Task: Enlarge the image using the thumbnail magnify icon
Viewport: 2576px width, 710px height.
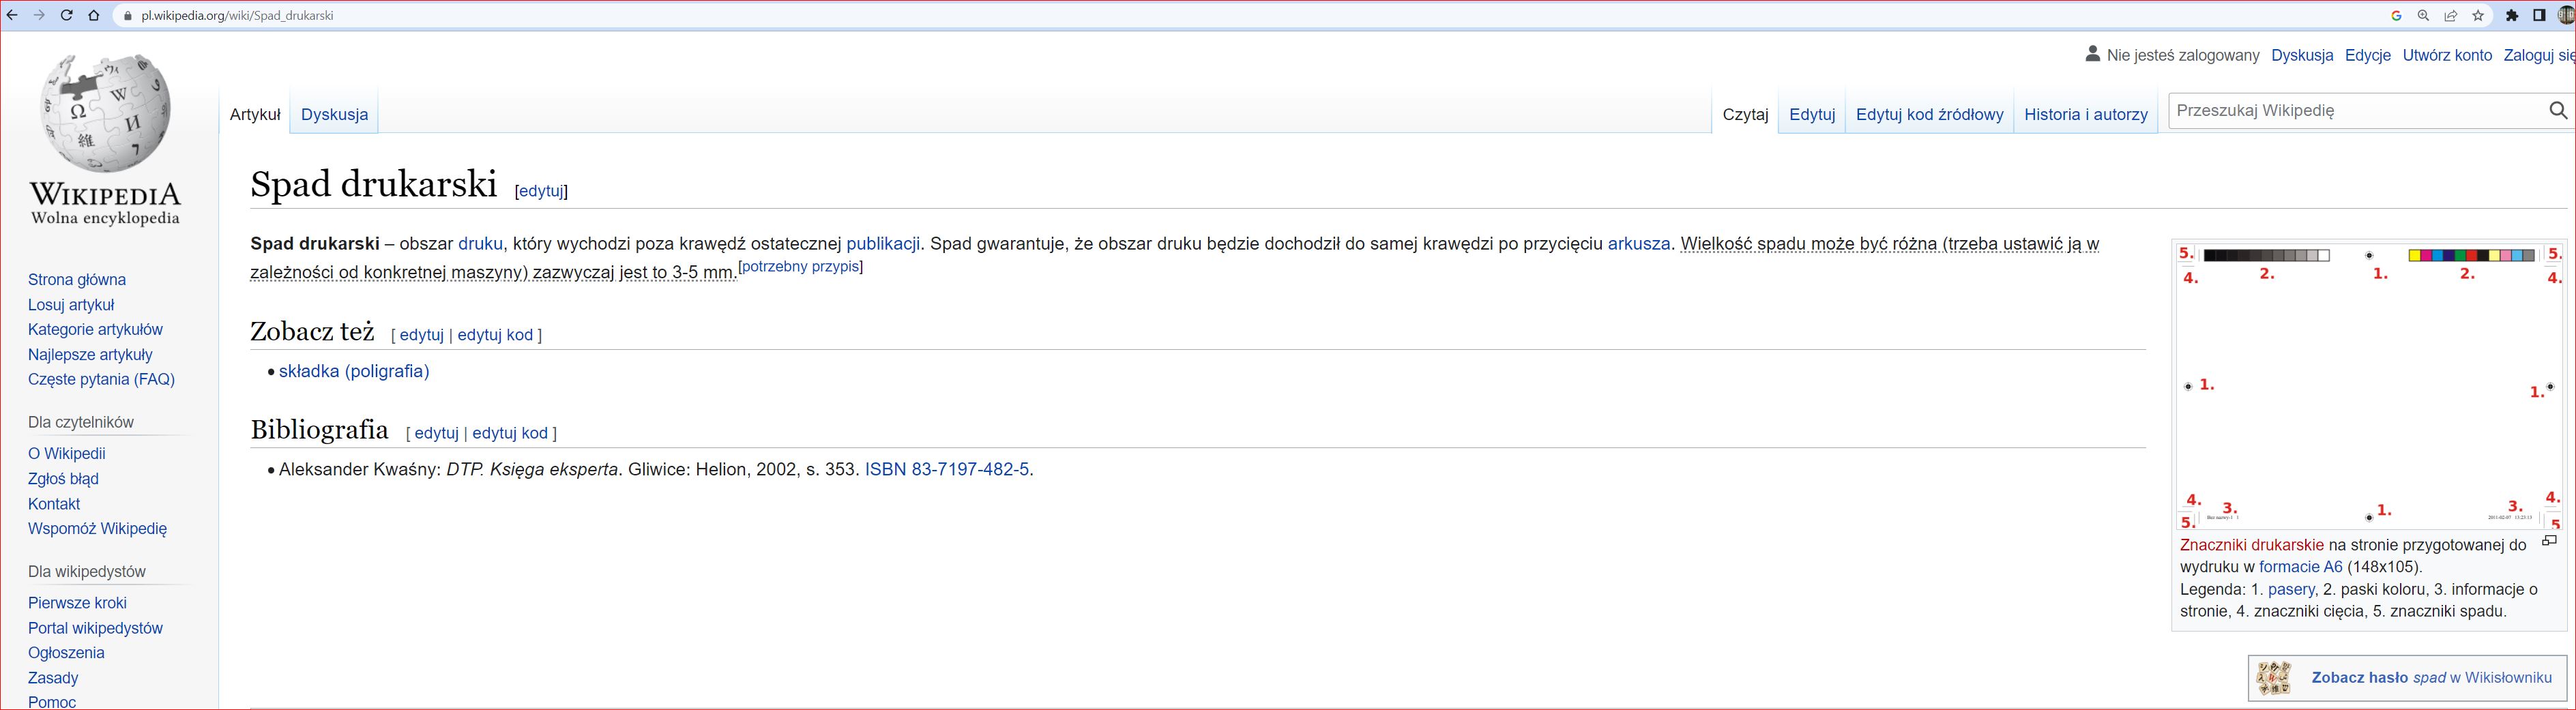Action: tap(2549, 541)
